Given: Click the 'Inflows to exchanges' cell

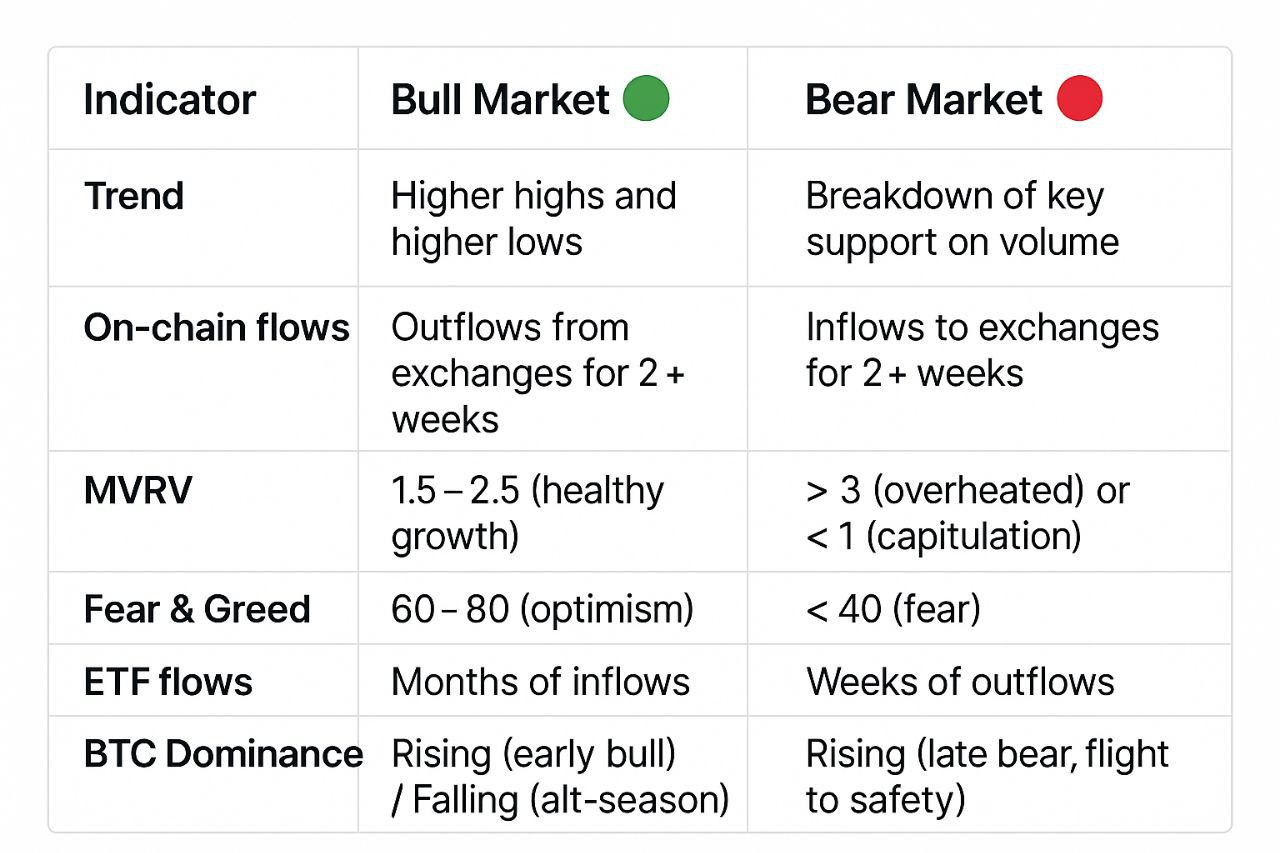Looking at the screenshot, I should pyautogui.click(x=981, y=350).
